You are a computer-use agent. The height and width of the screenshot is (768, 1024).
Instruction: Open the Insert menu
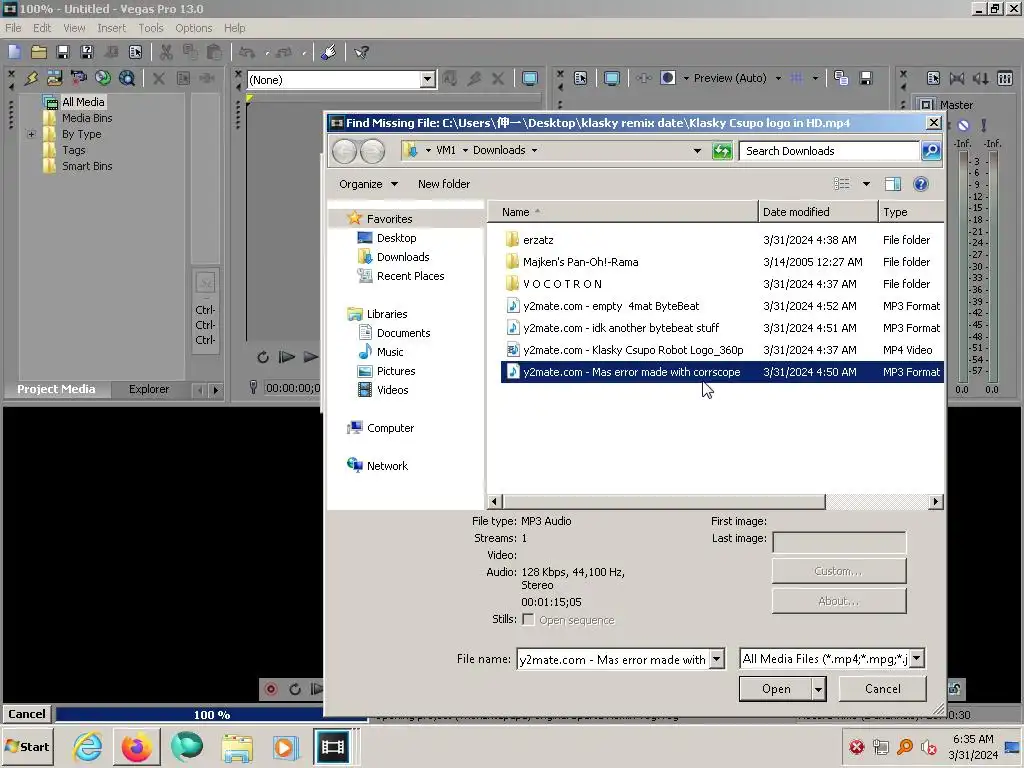point(112,28)
